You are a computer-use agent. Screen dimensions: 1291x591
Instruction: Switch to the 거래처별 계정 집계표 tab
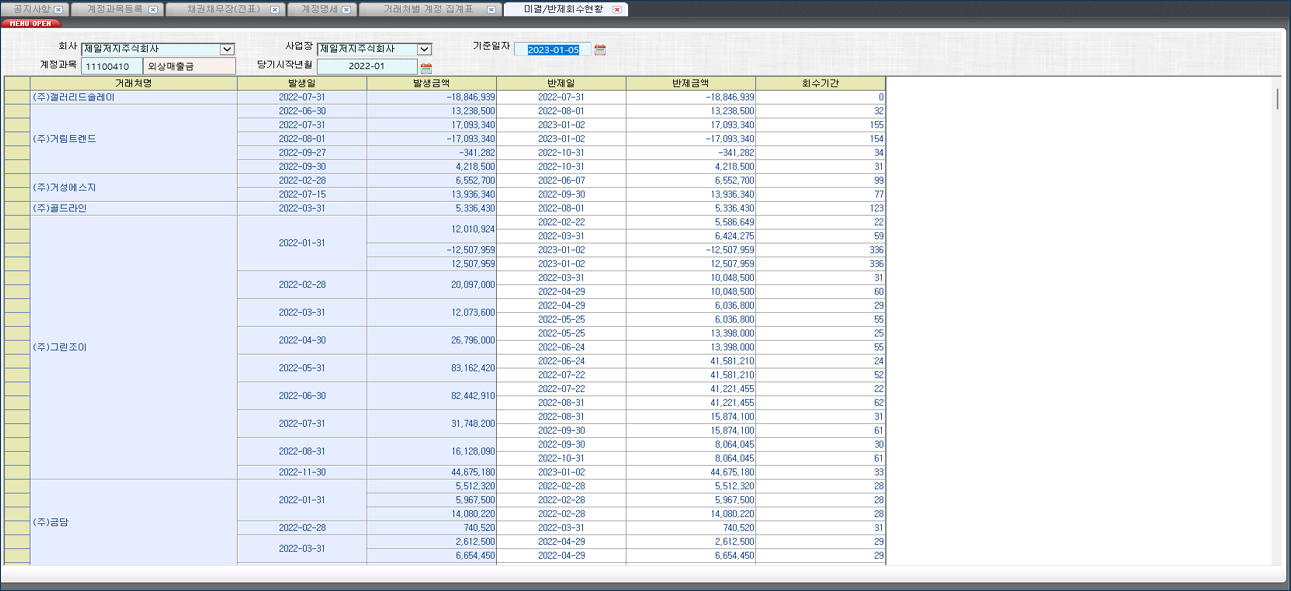pyautogui.click(x=428, y=10)
